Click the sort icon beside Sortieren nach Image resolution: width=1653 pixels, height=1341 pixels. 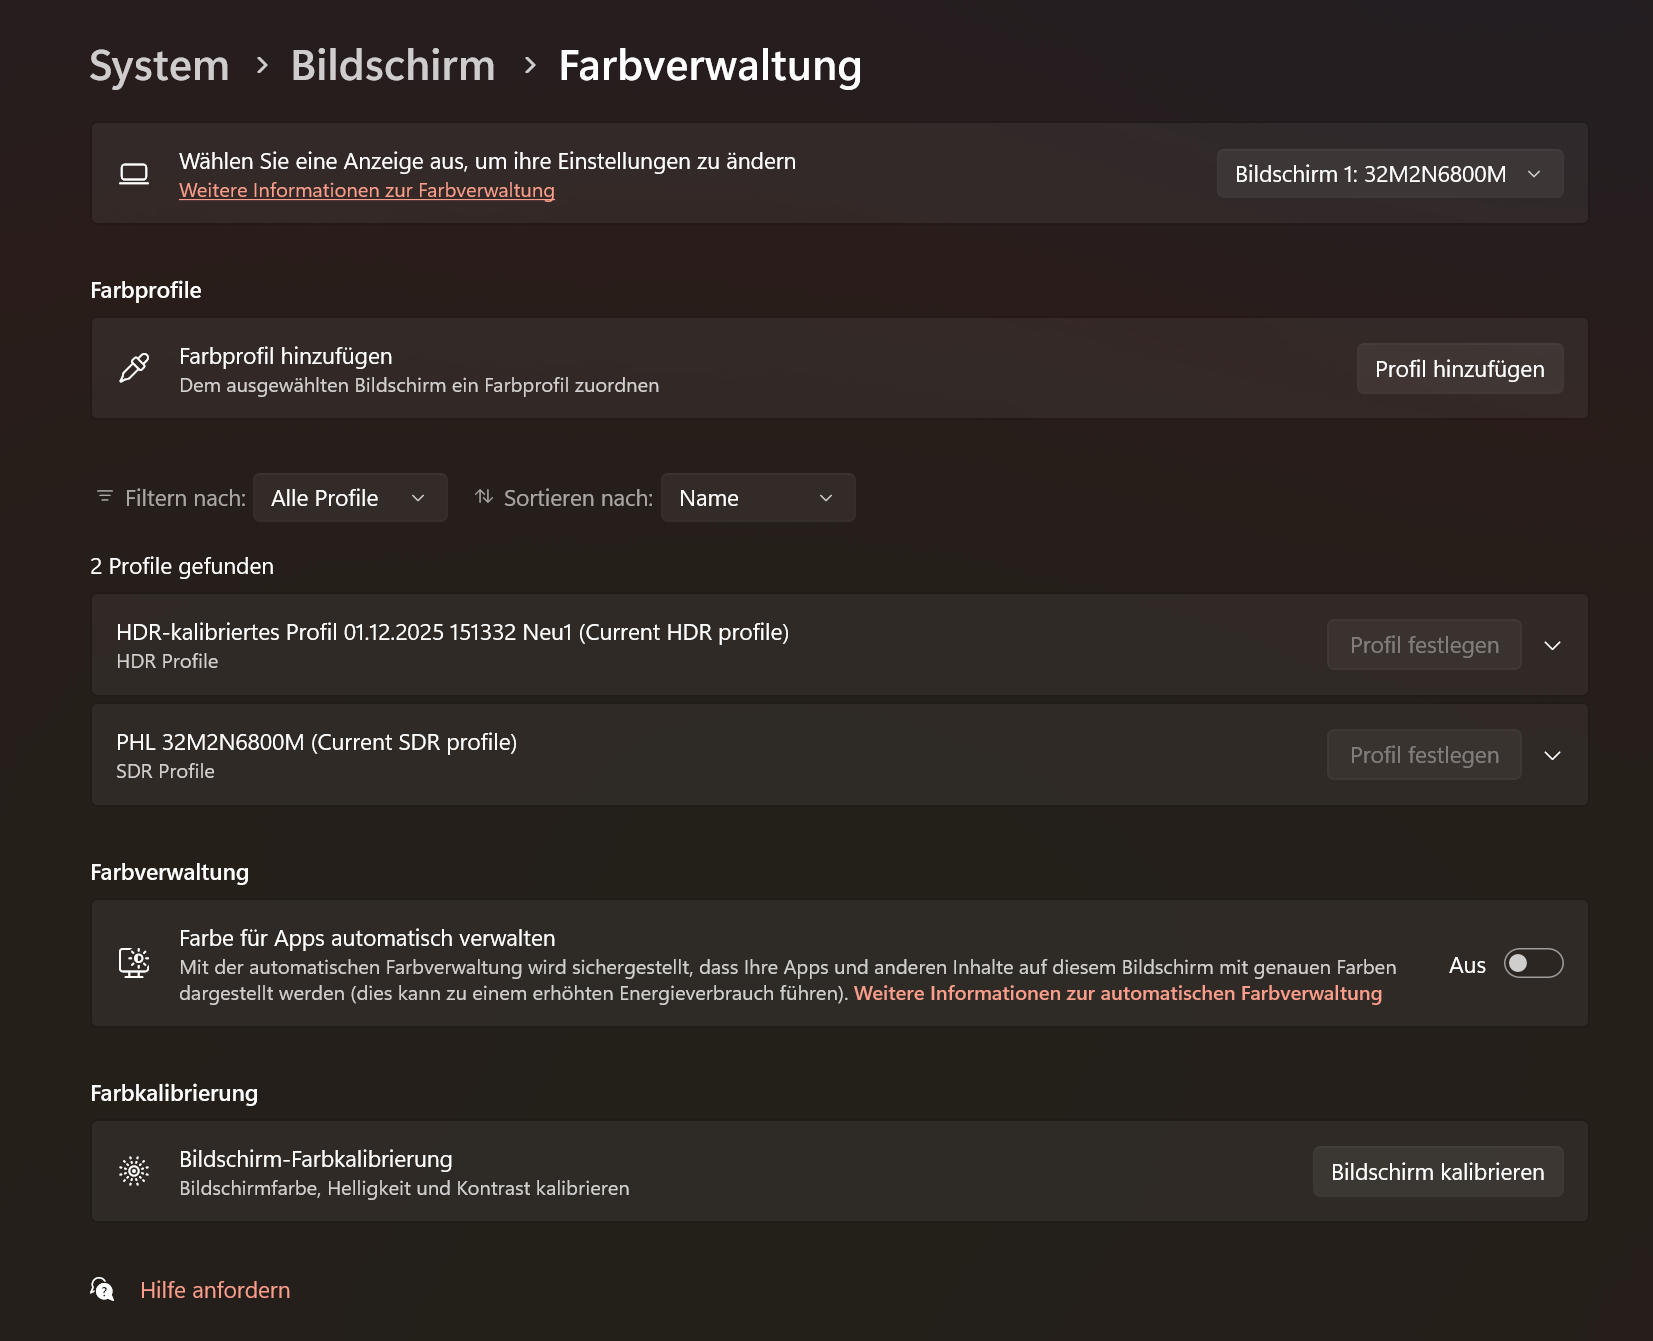(483, 496)
